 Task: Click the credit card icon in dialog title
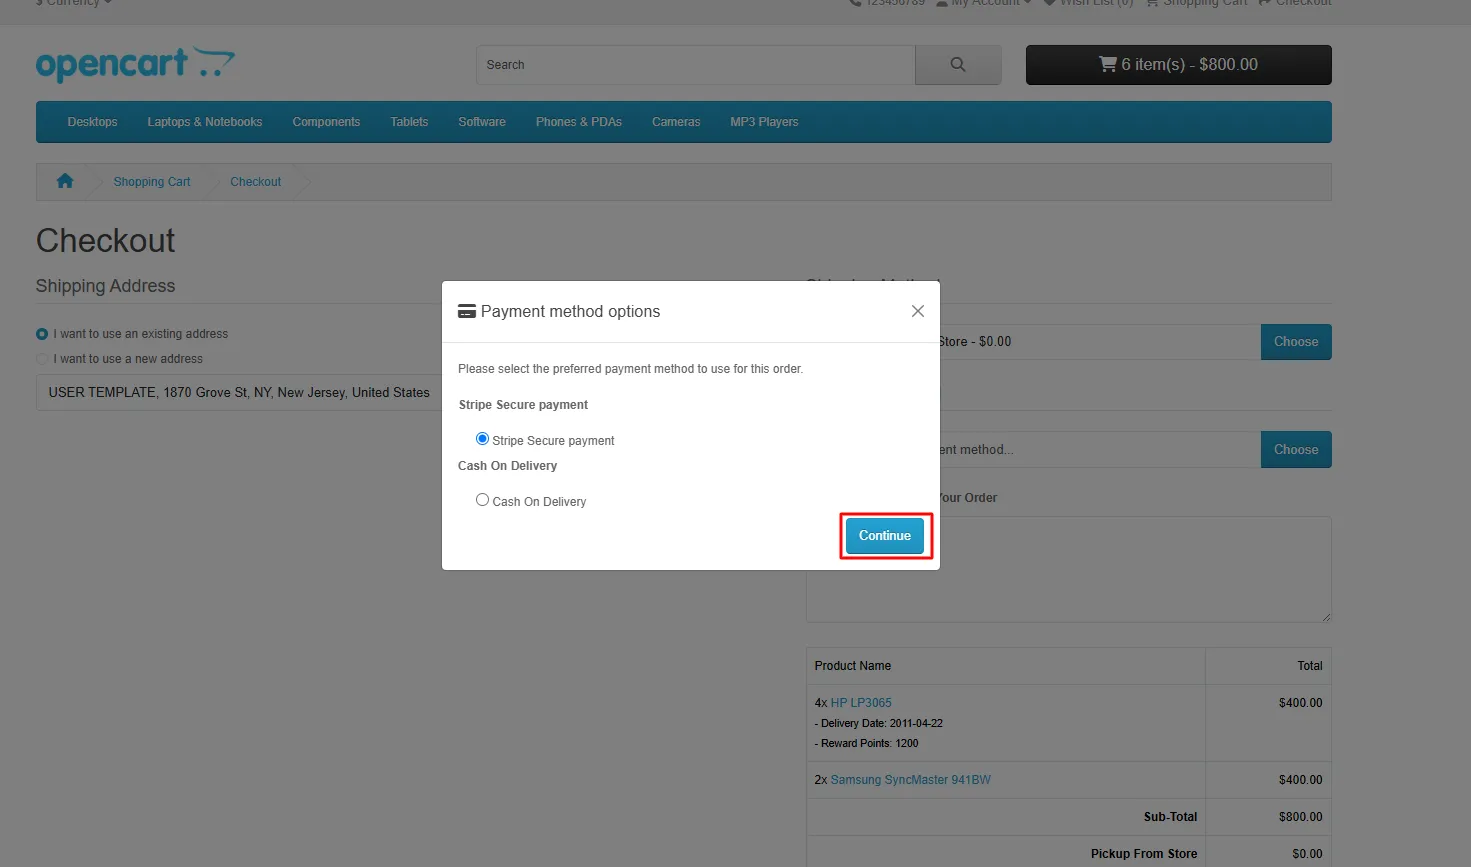tap(466, 311)
